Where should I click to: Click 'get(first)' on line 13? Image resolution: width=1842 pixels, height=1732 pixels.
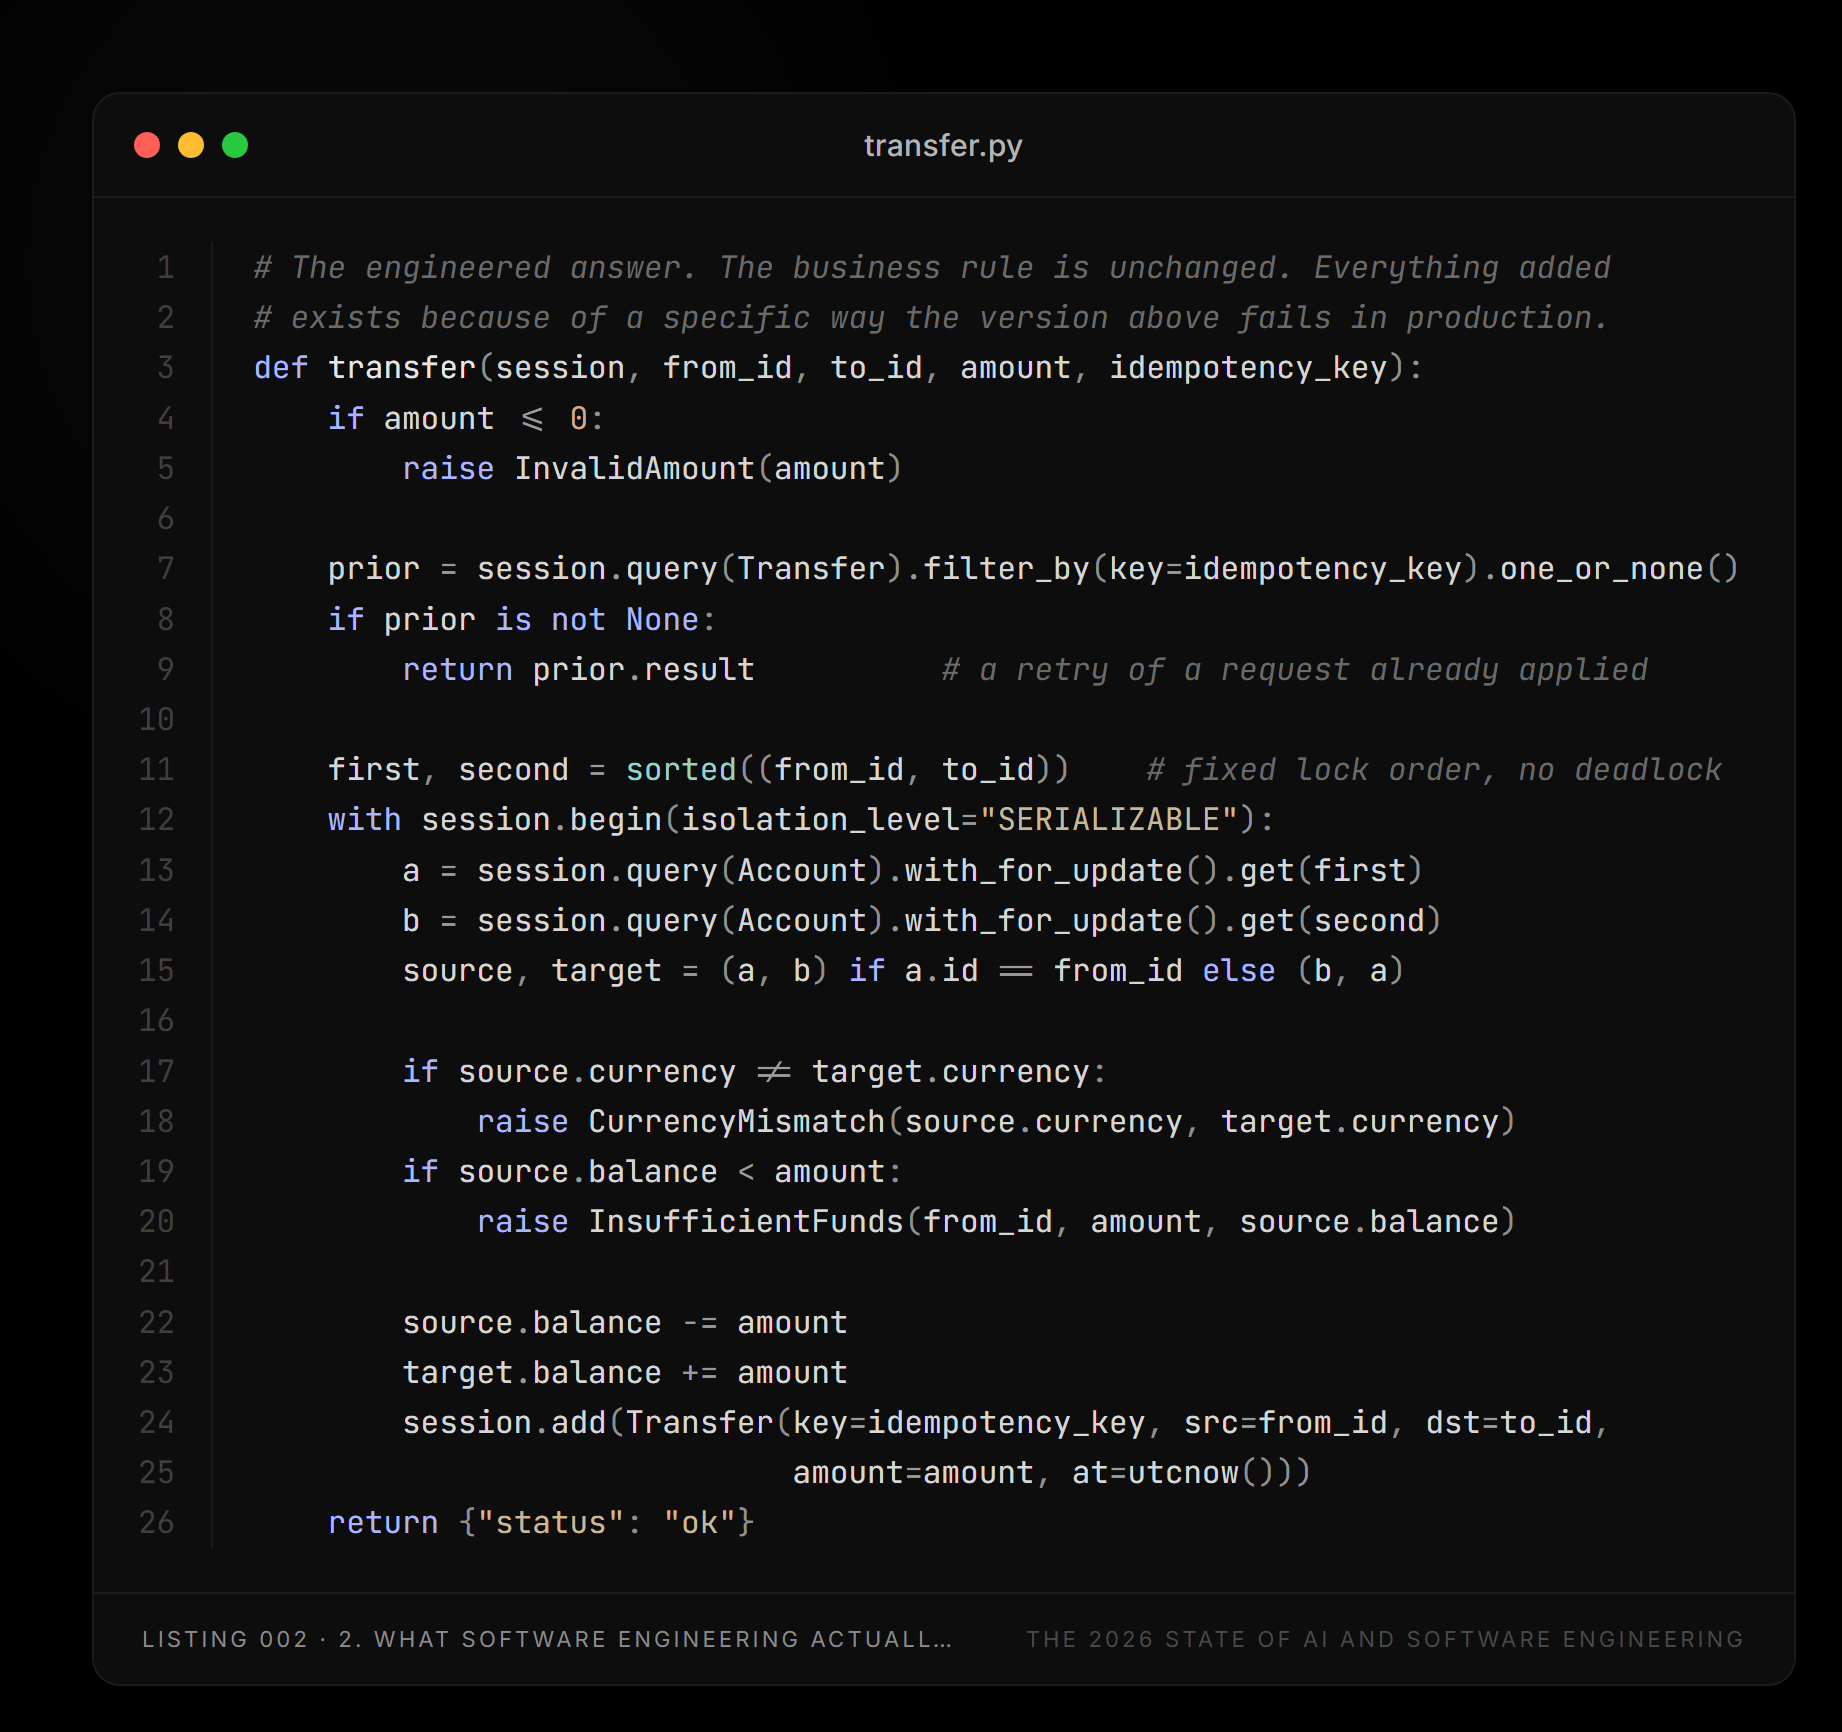pyautogui.click(x=1331, y=871)
